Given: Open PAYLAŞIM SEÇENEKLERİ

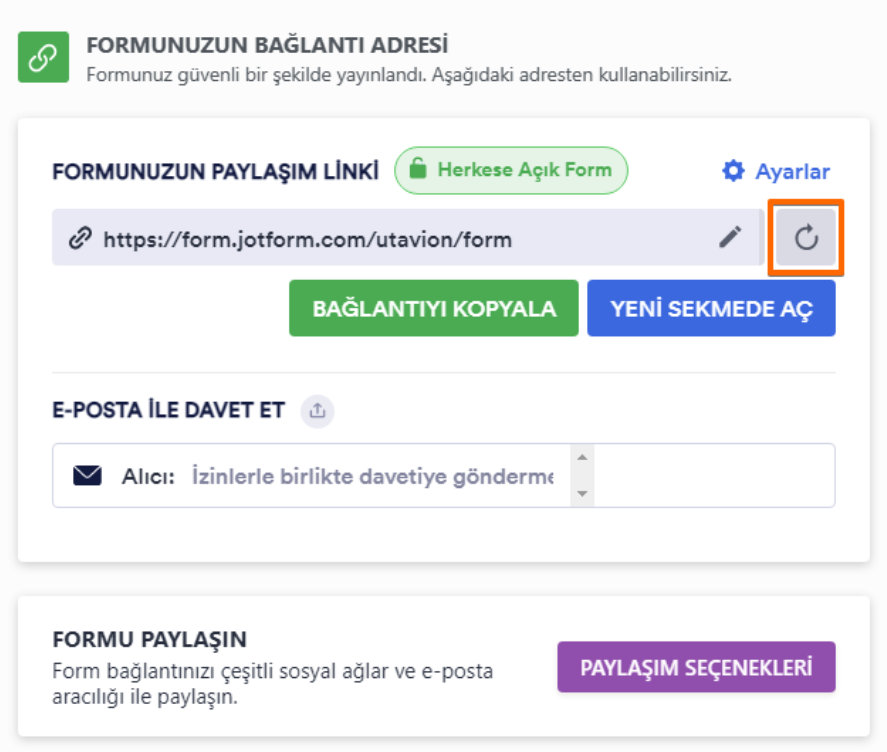Looking at the screenshot, I should point(696,667).
